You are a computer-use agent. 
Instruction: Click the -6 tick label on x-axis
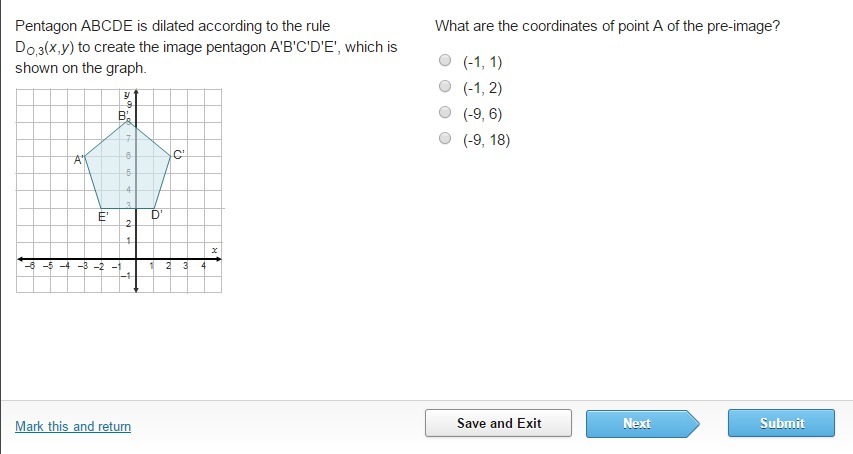tap(31, 266)
